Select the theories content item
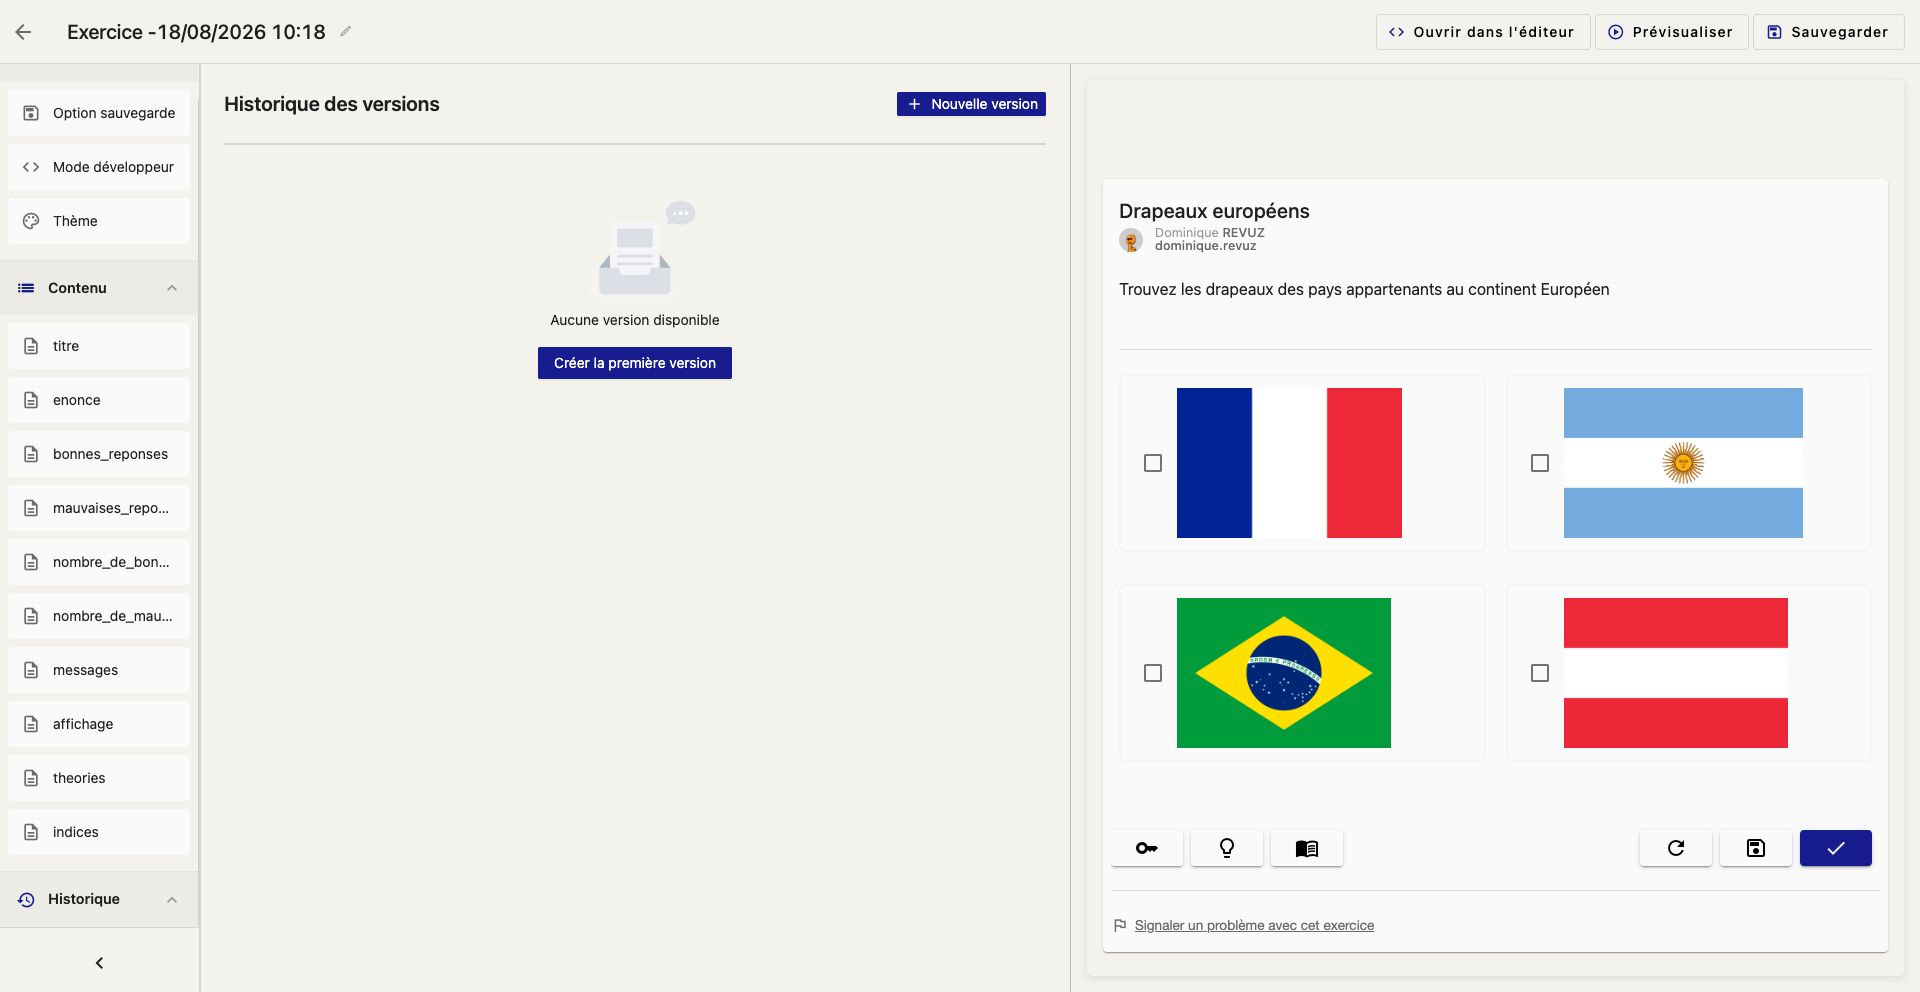The image size is (1920, 992). (x=99, y=778)
